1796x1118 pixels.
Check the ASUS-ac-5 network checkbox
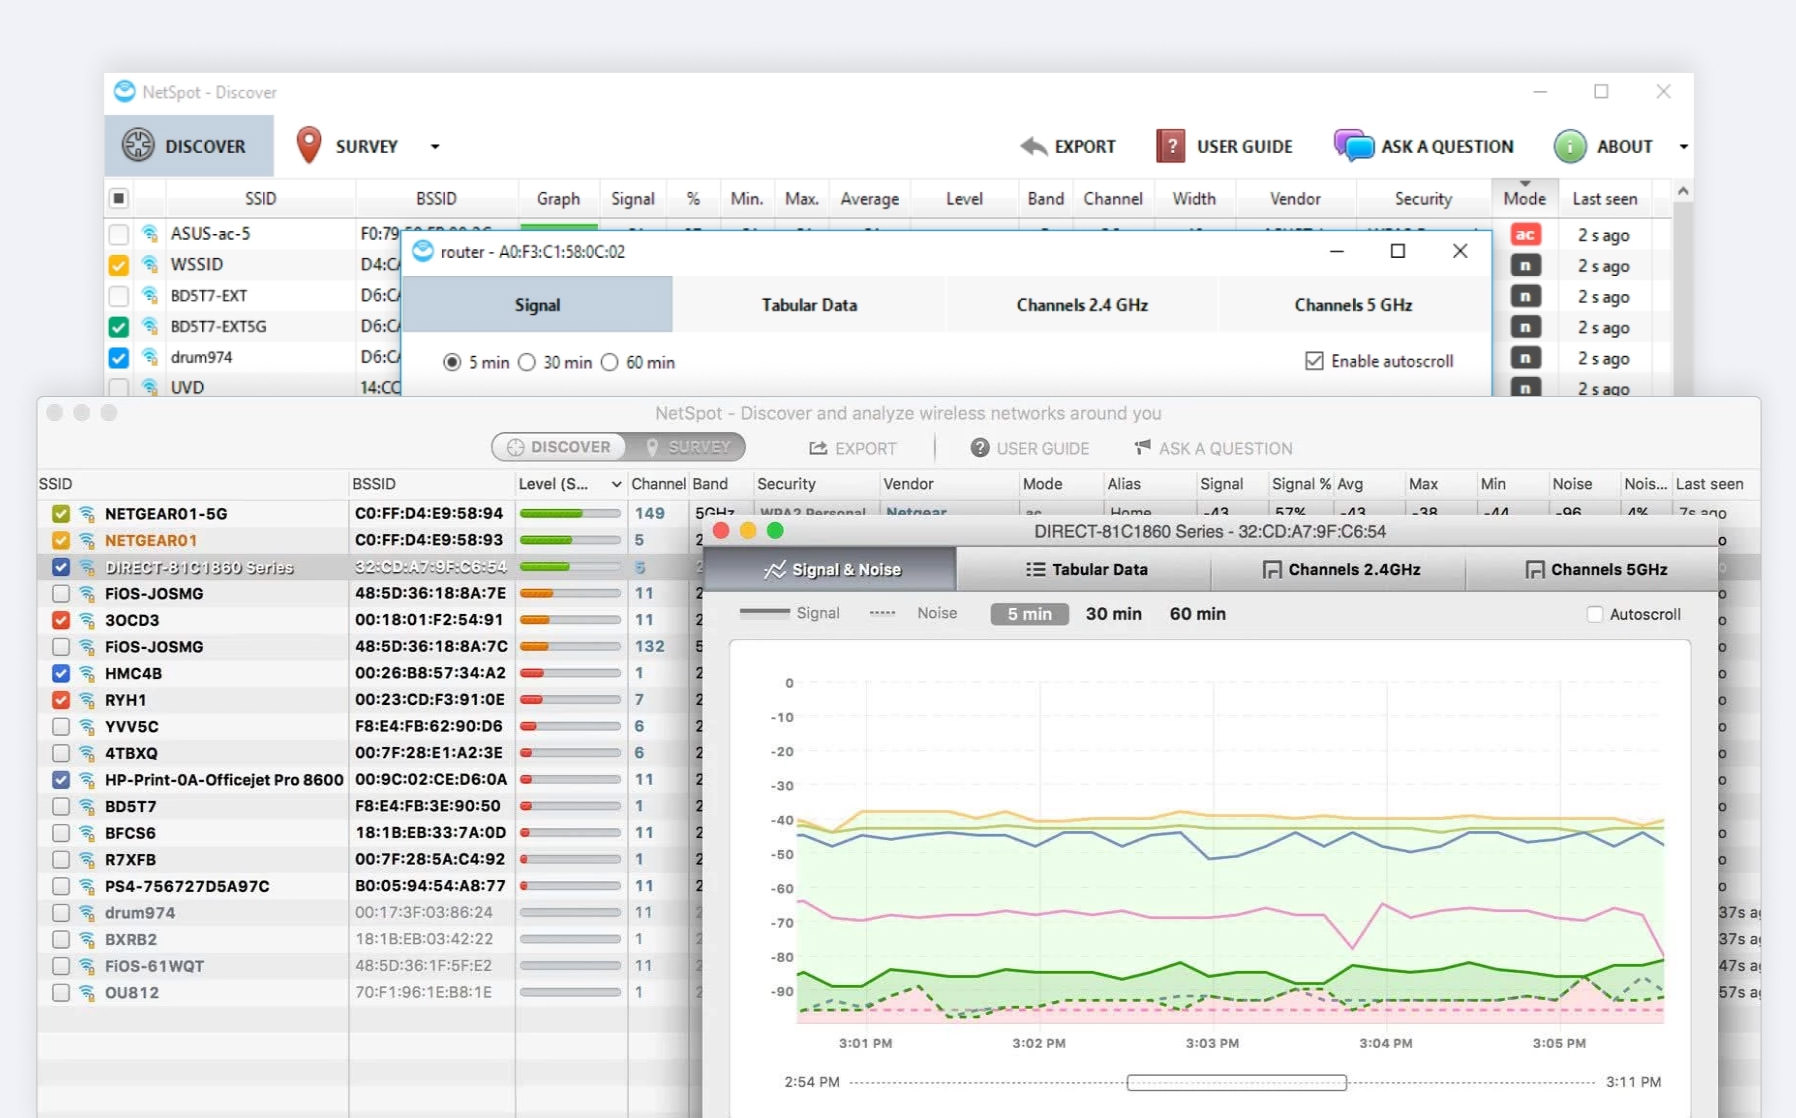click(x=118, y=234)
